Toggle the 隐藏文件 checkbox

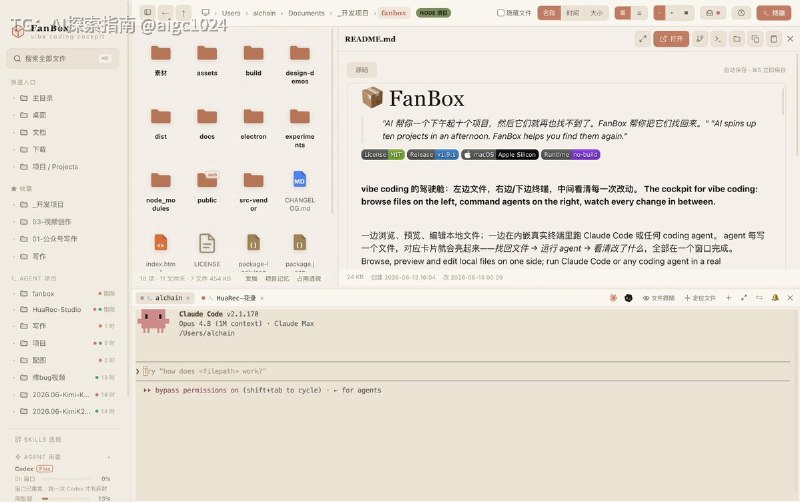501,13
